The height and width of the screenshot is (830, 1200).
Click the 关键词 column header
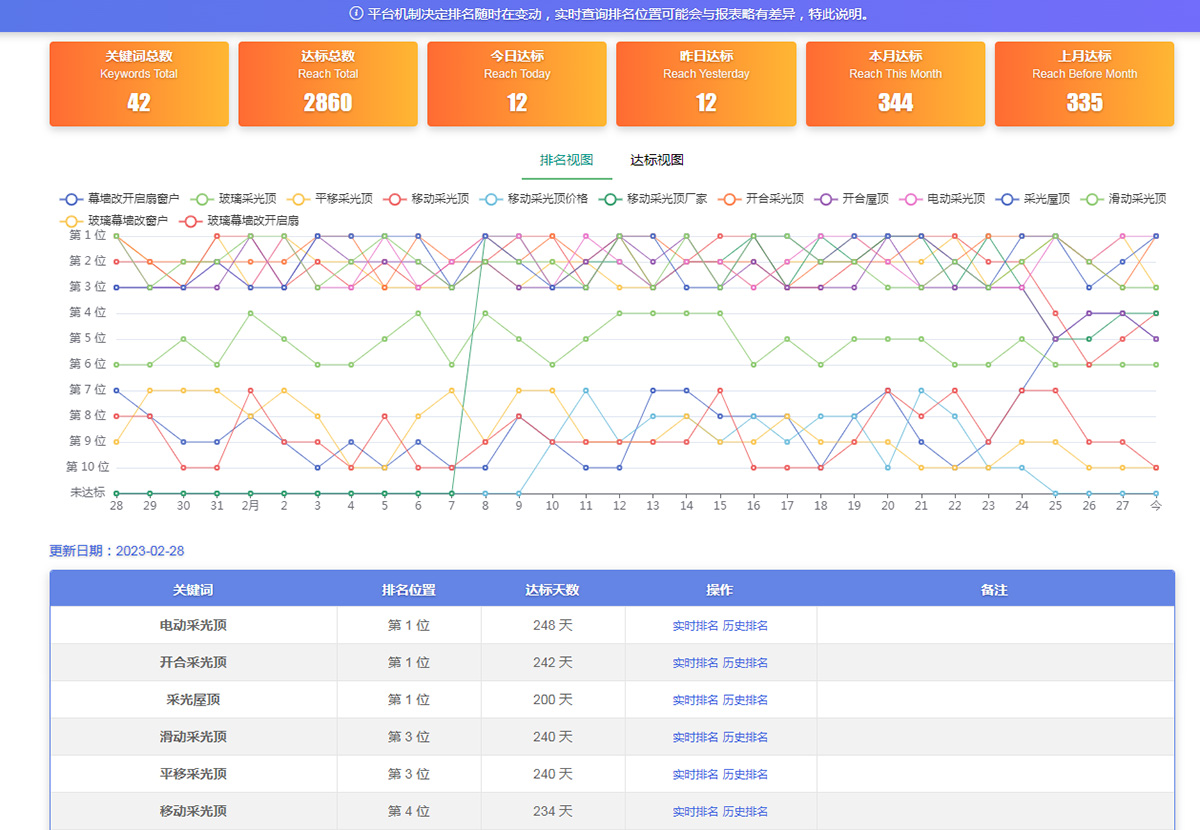(x=193, y=590)
